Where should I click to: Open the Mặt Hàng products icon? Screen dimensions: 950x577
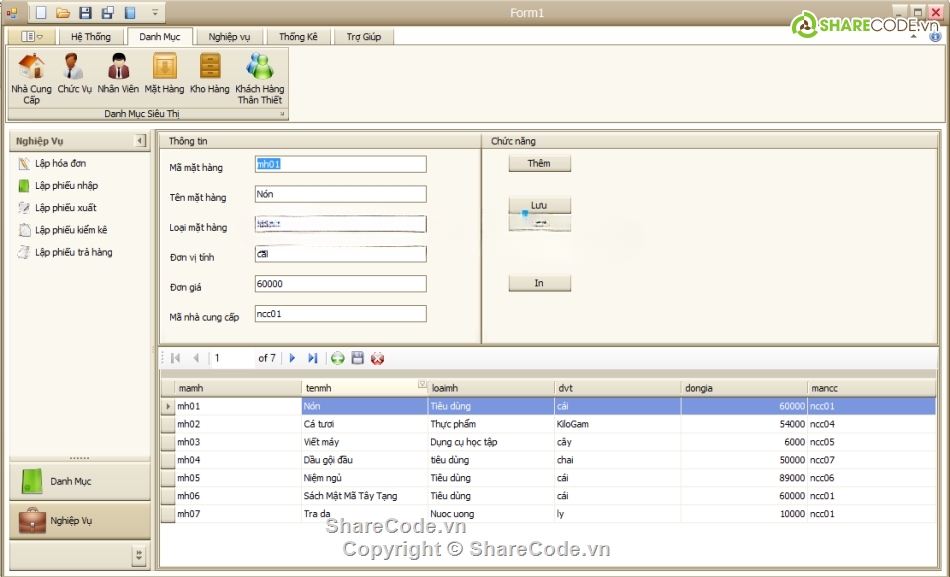point(164,73)
